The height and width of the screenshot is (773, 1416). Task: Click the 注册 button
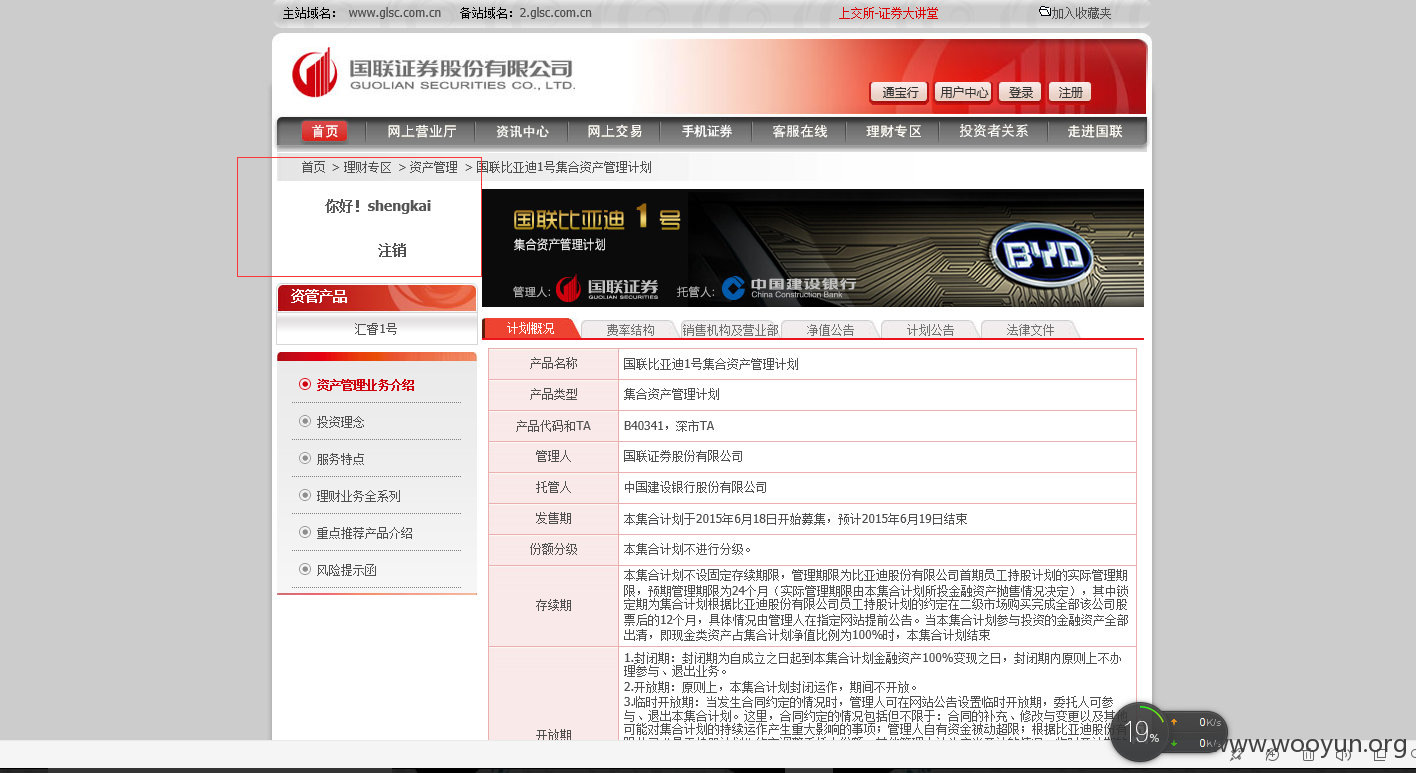tap(1070, 92)
